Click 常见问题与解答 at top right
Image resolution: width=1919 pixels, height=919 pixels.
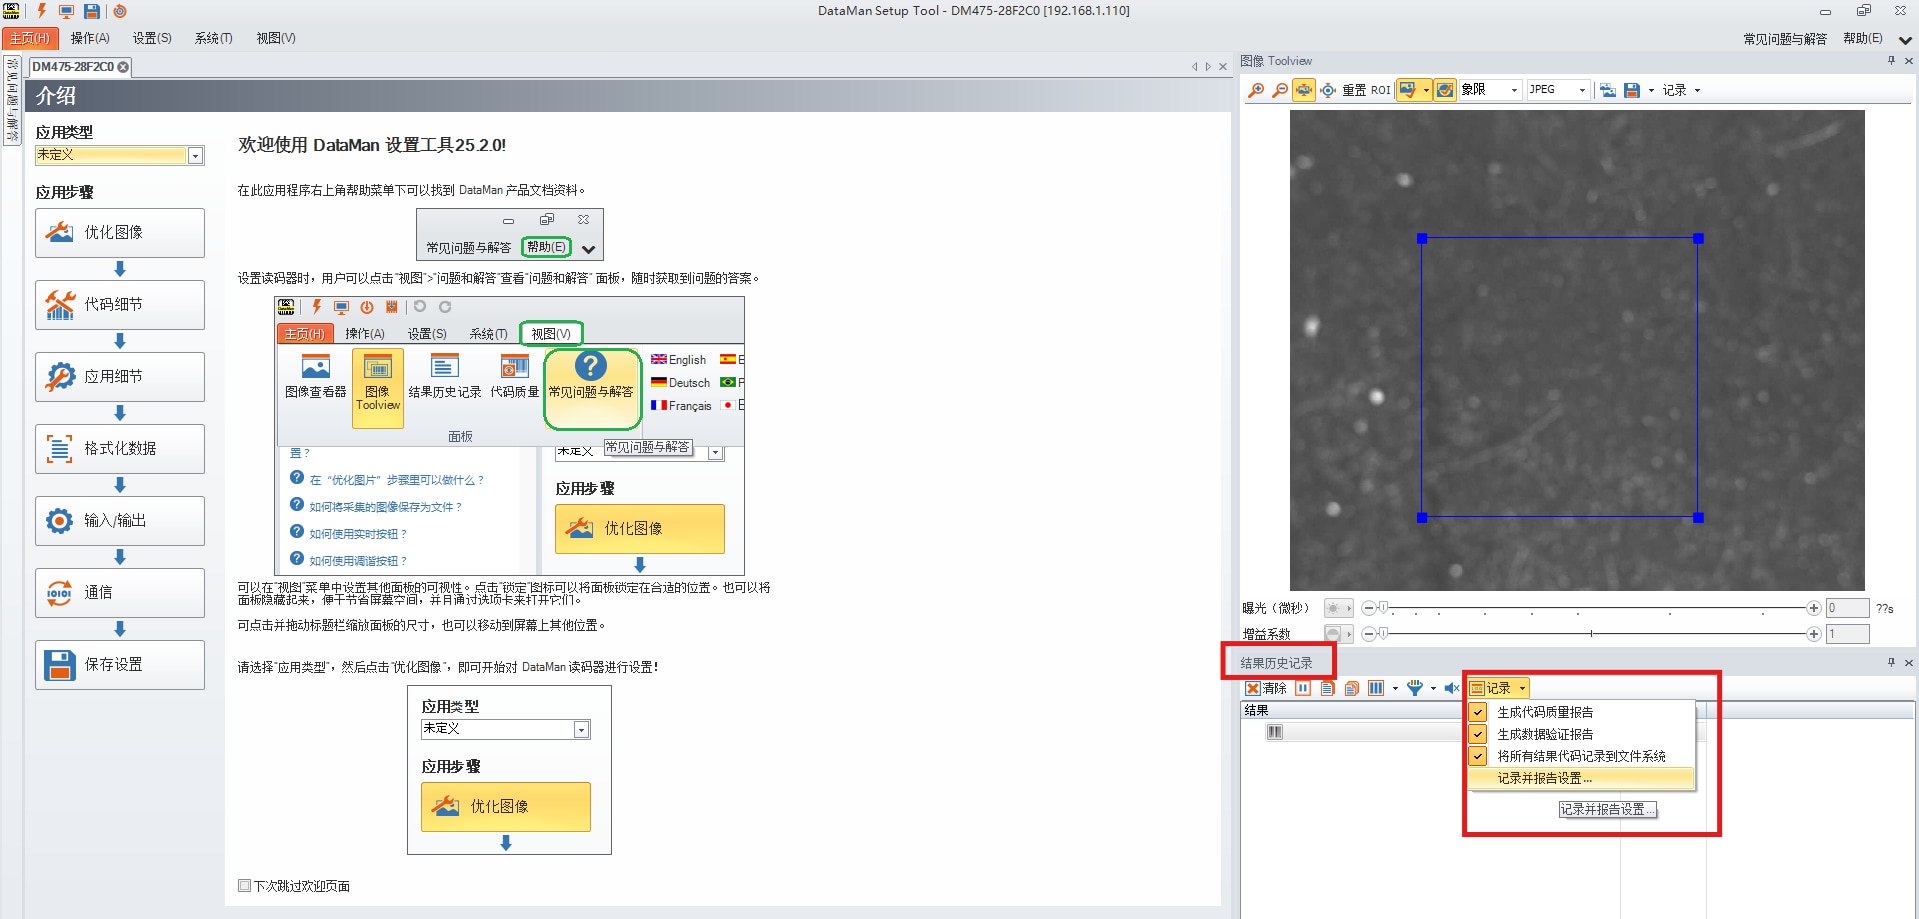point(1784,39)
